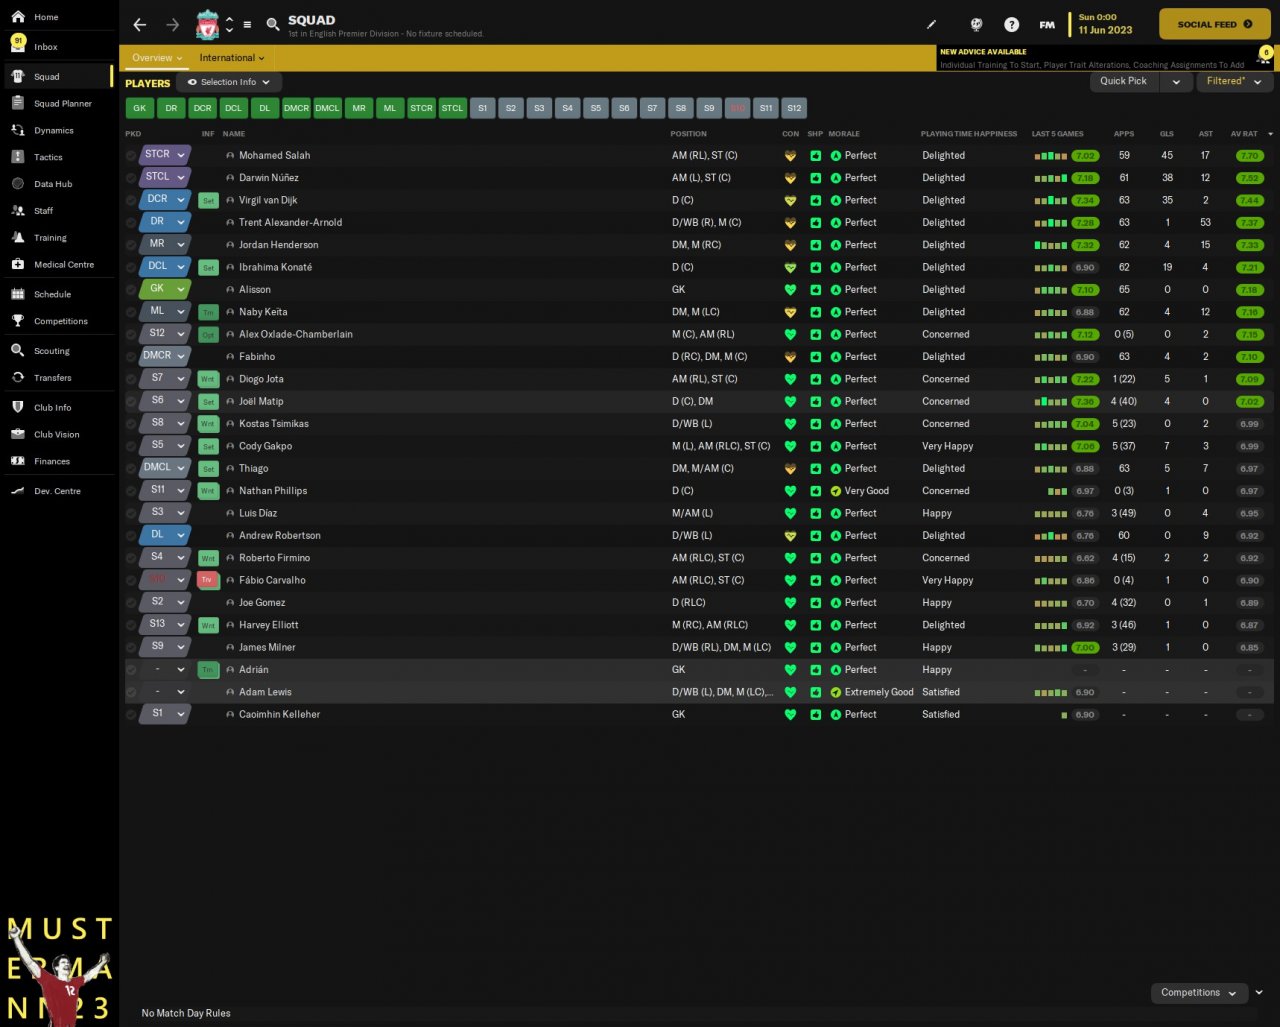Image resolution: width=1280 pixels, height=1027 pixels.
Task: Toggle the selection circle on Adrián's row
Action: (x=131, y=670)
